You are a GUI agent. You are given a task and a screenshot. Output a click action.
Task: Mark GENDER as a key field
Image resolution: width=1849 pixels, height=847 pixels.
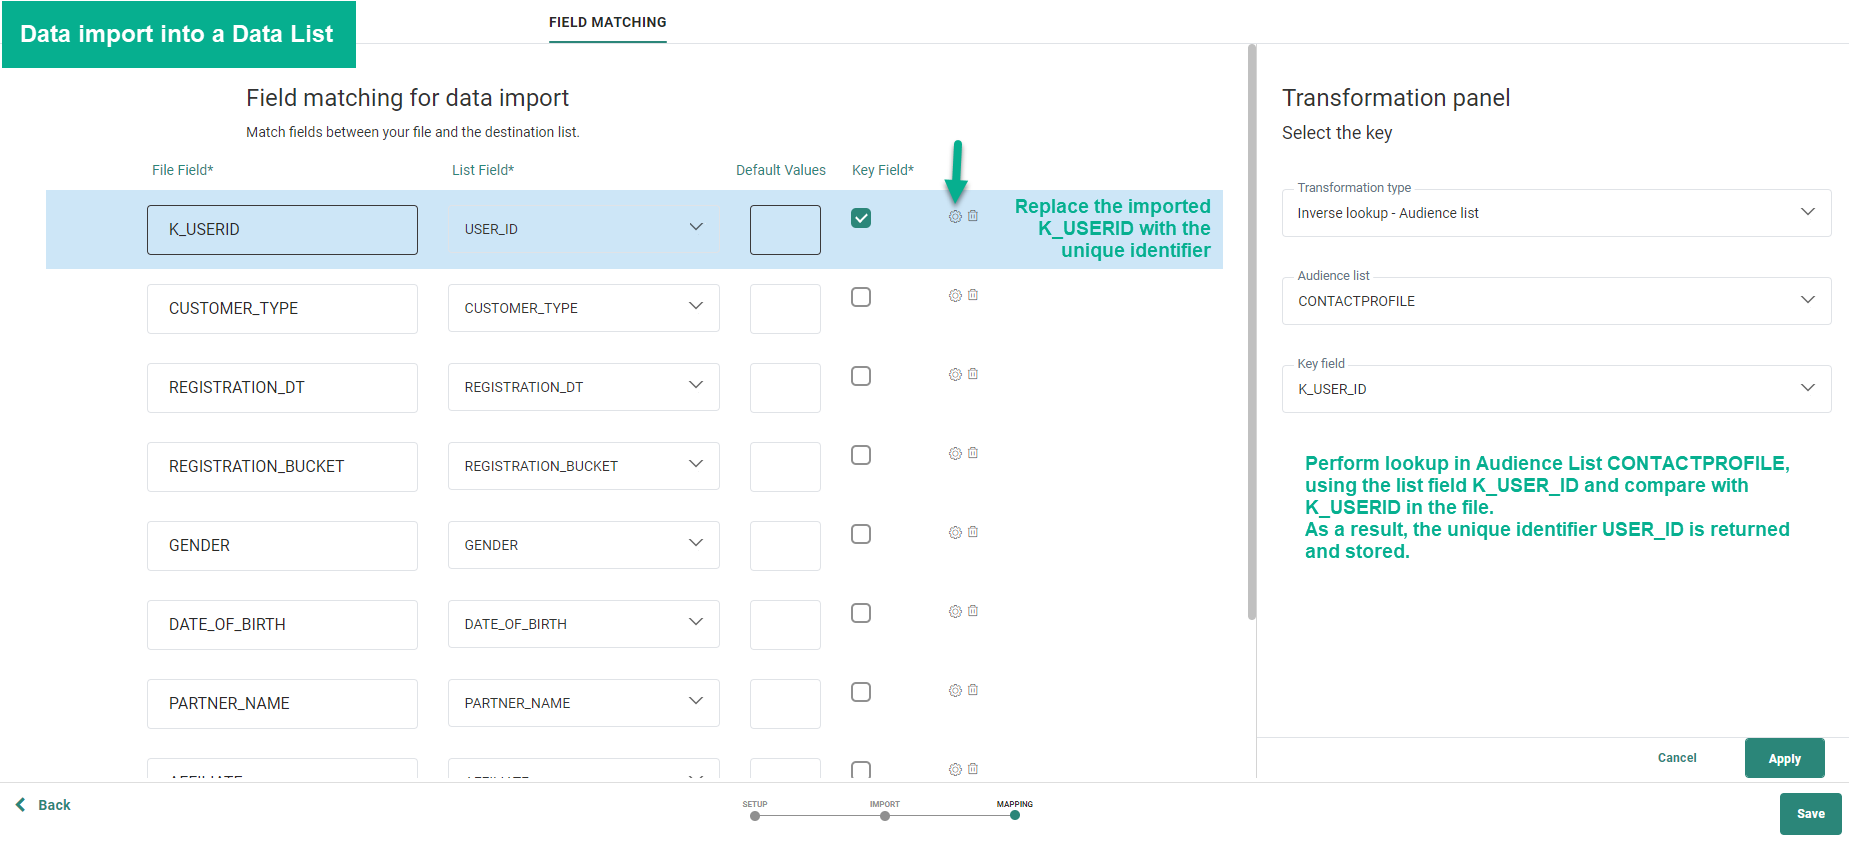coord(861,534)
